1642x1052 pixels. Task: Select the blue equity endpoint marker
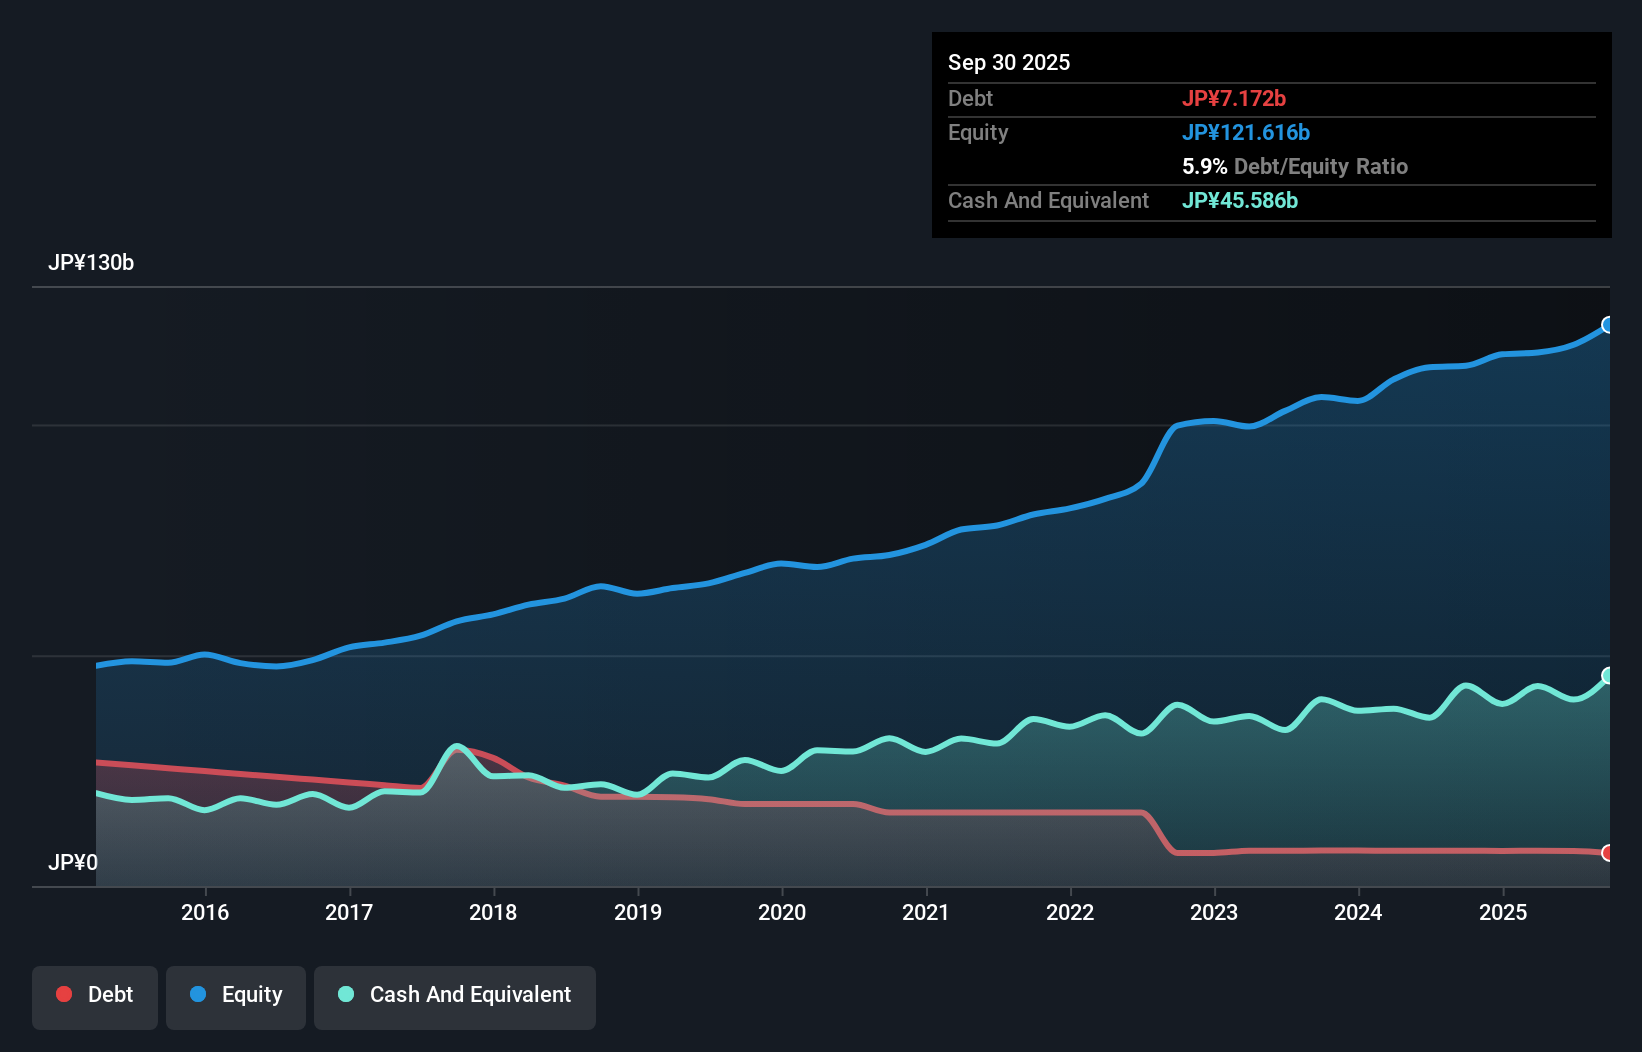(1608, 325)
